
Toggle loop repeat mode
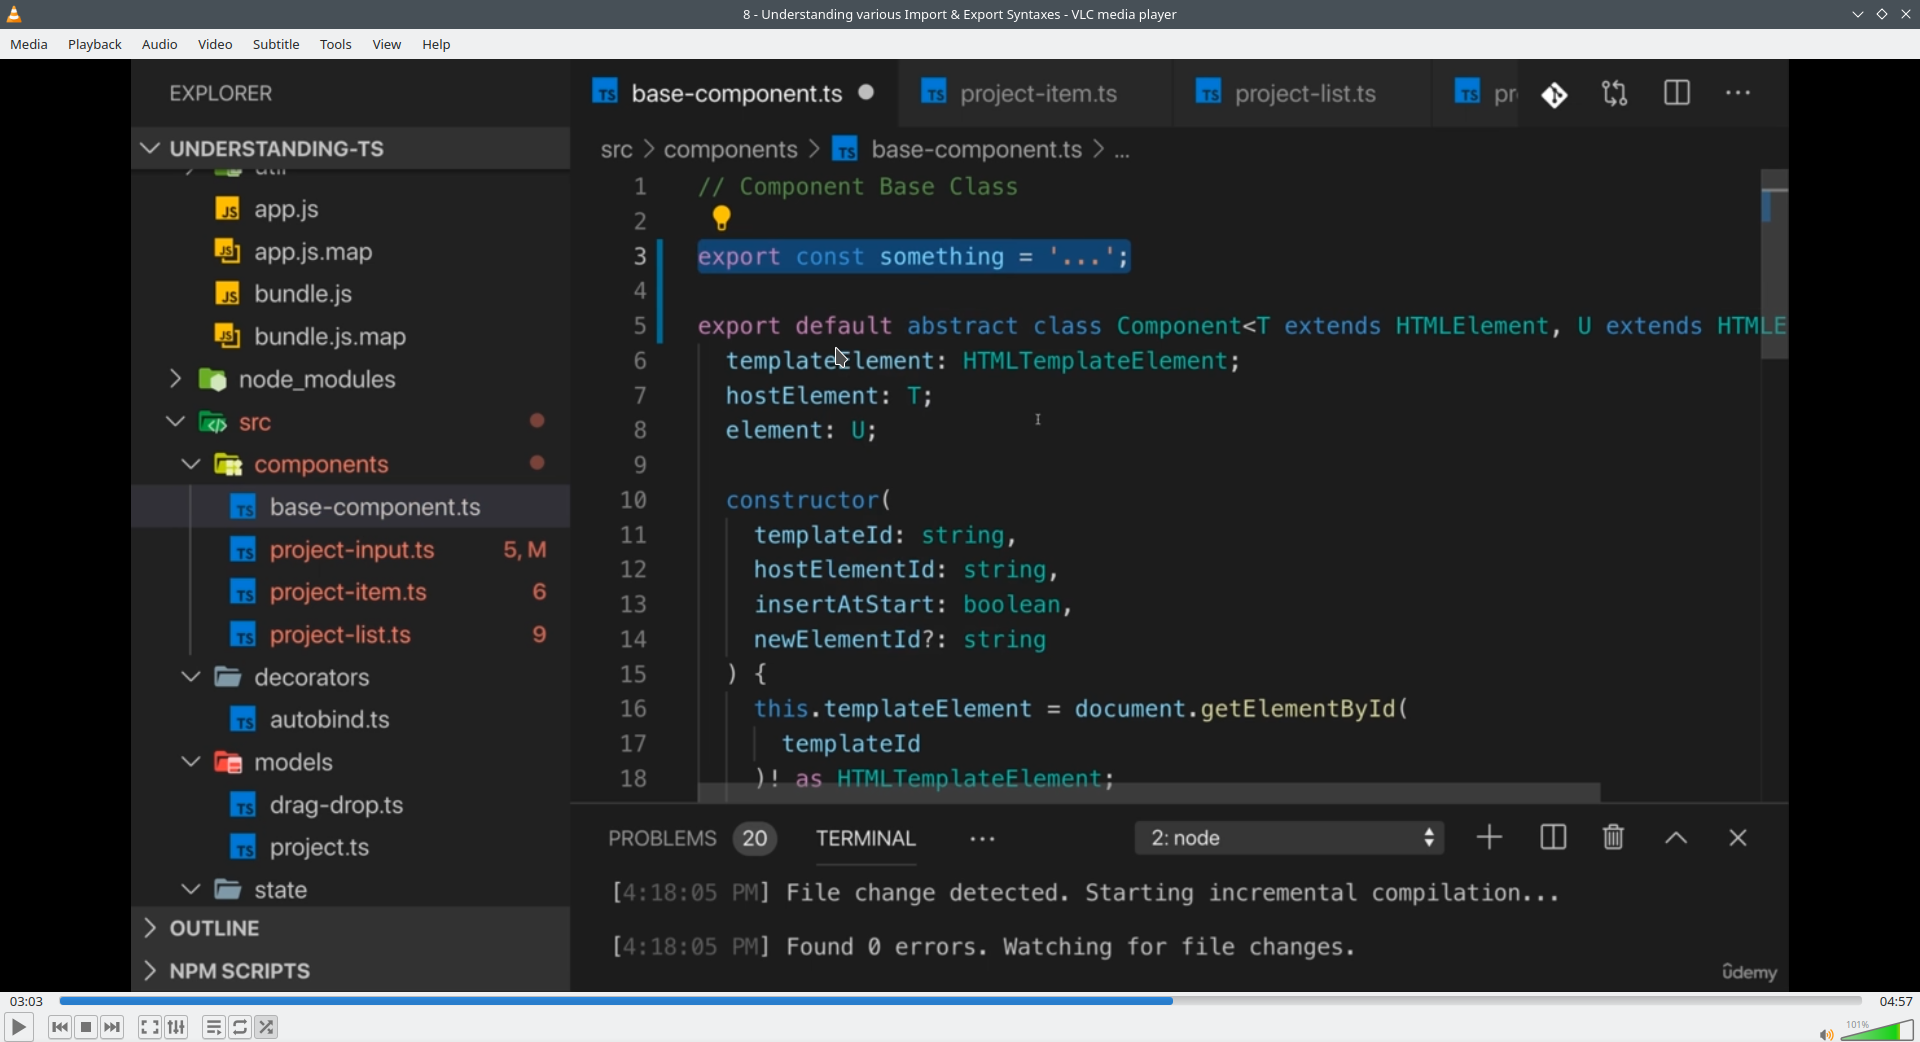click(x=240, y=1027)
